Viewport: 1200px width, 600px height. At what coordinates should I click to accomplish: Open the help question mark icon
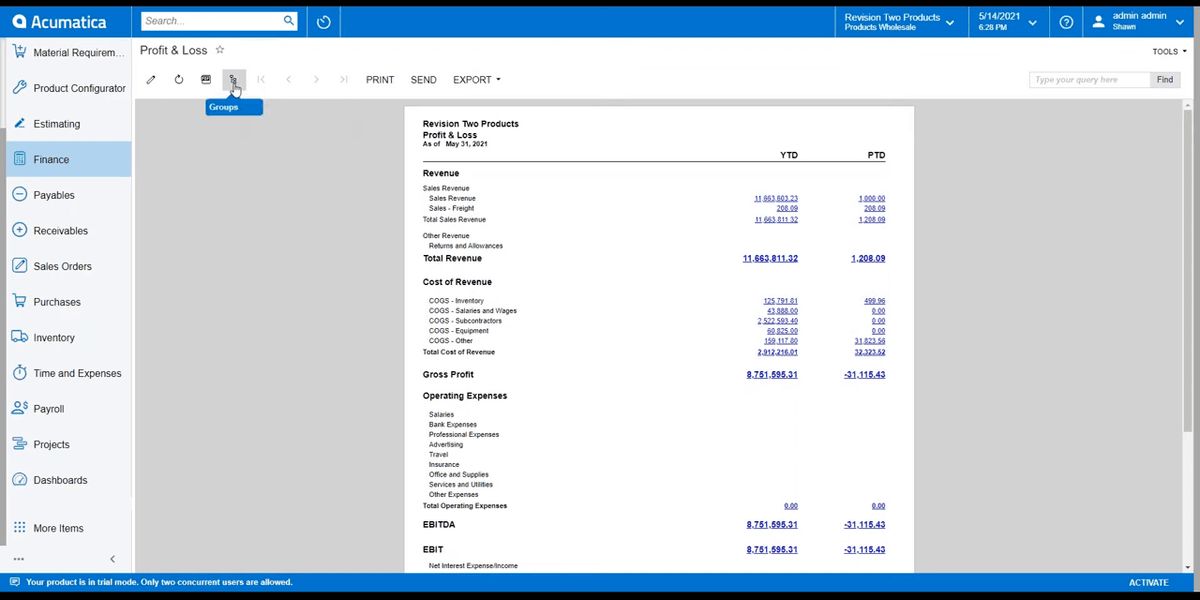(1066, 22)
